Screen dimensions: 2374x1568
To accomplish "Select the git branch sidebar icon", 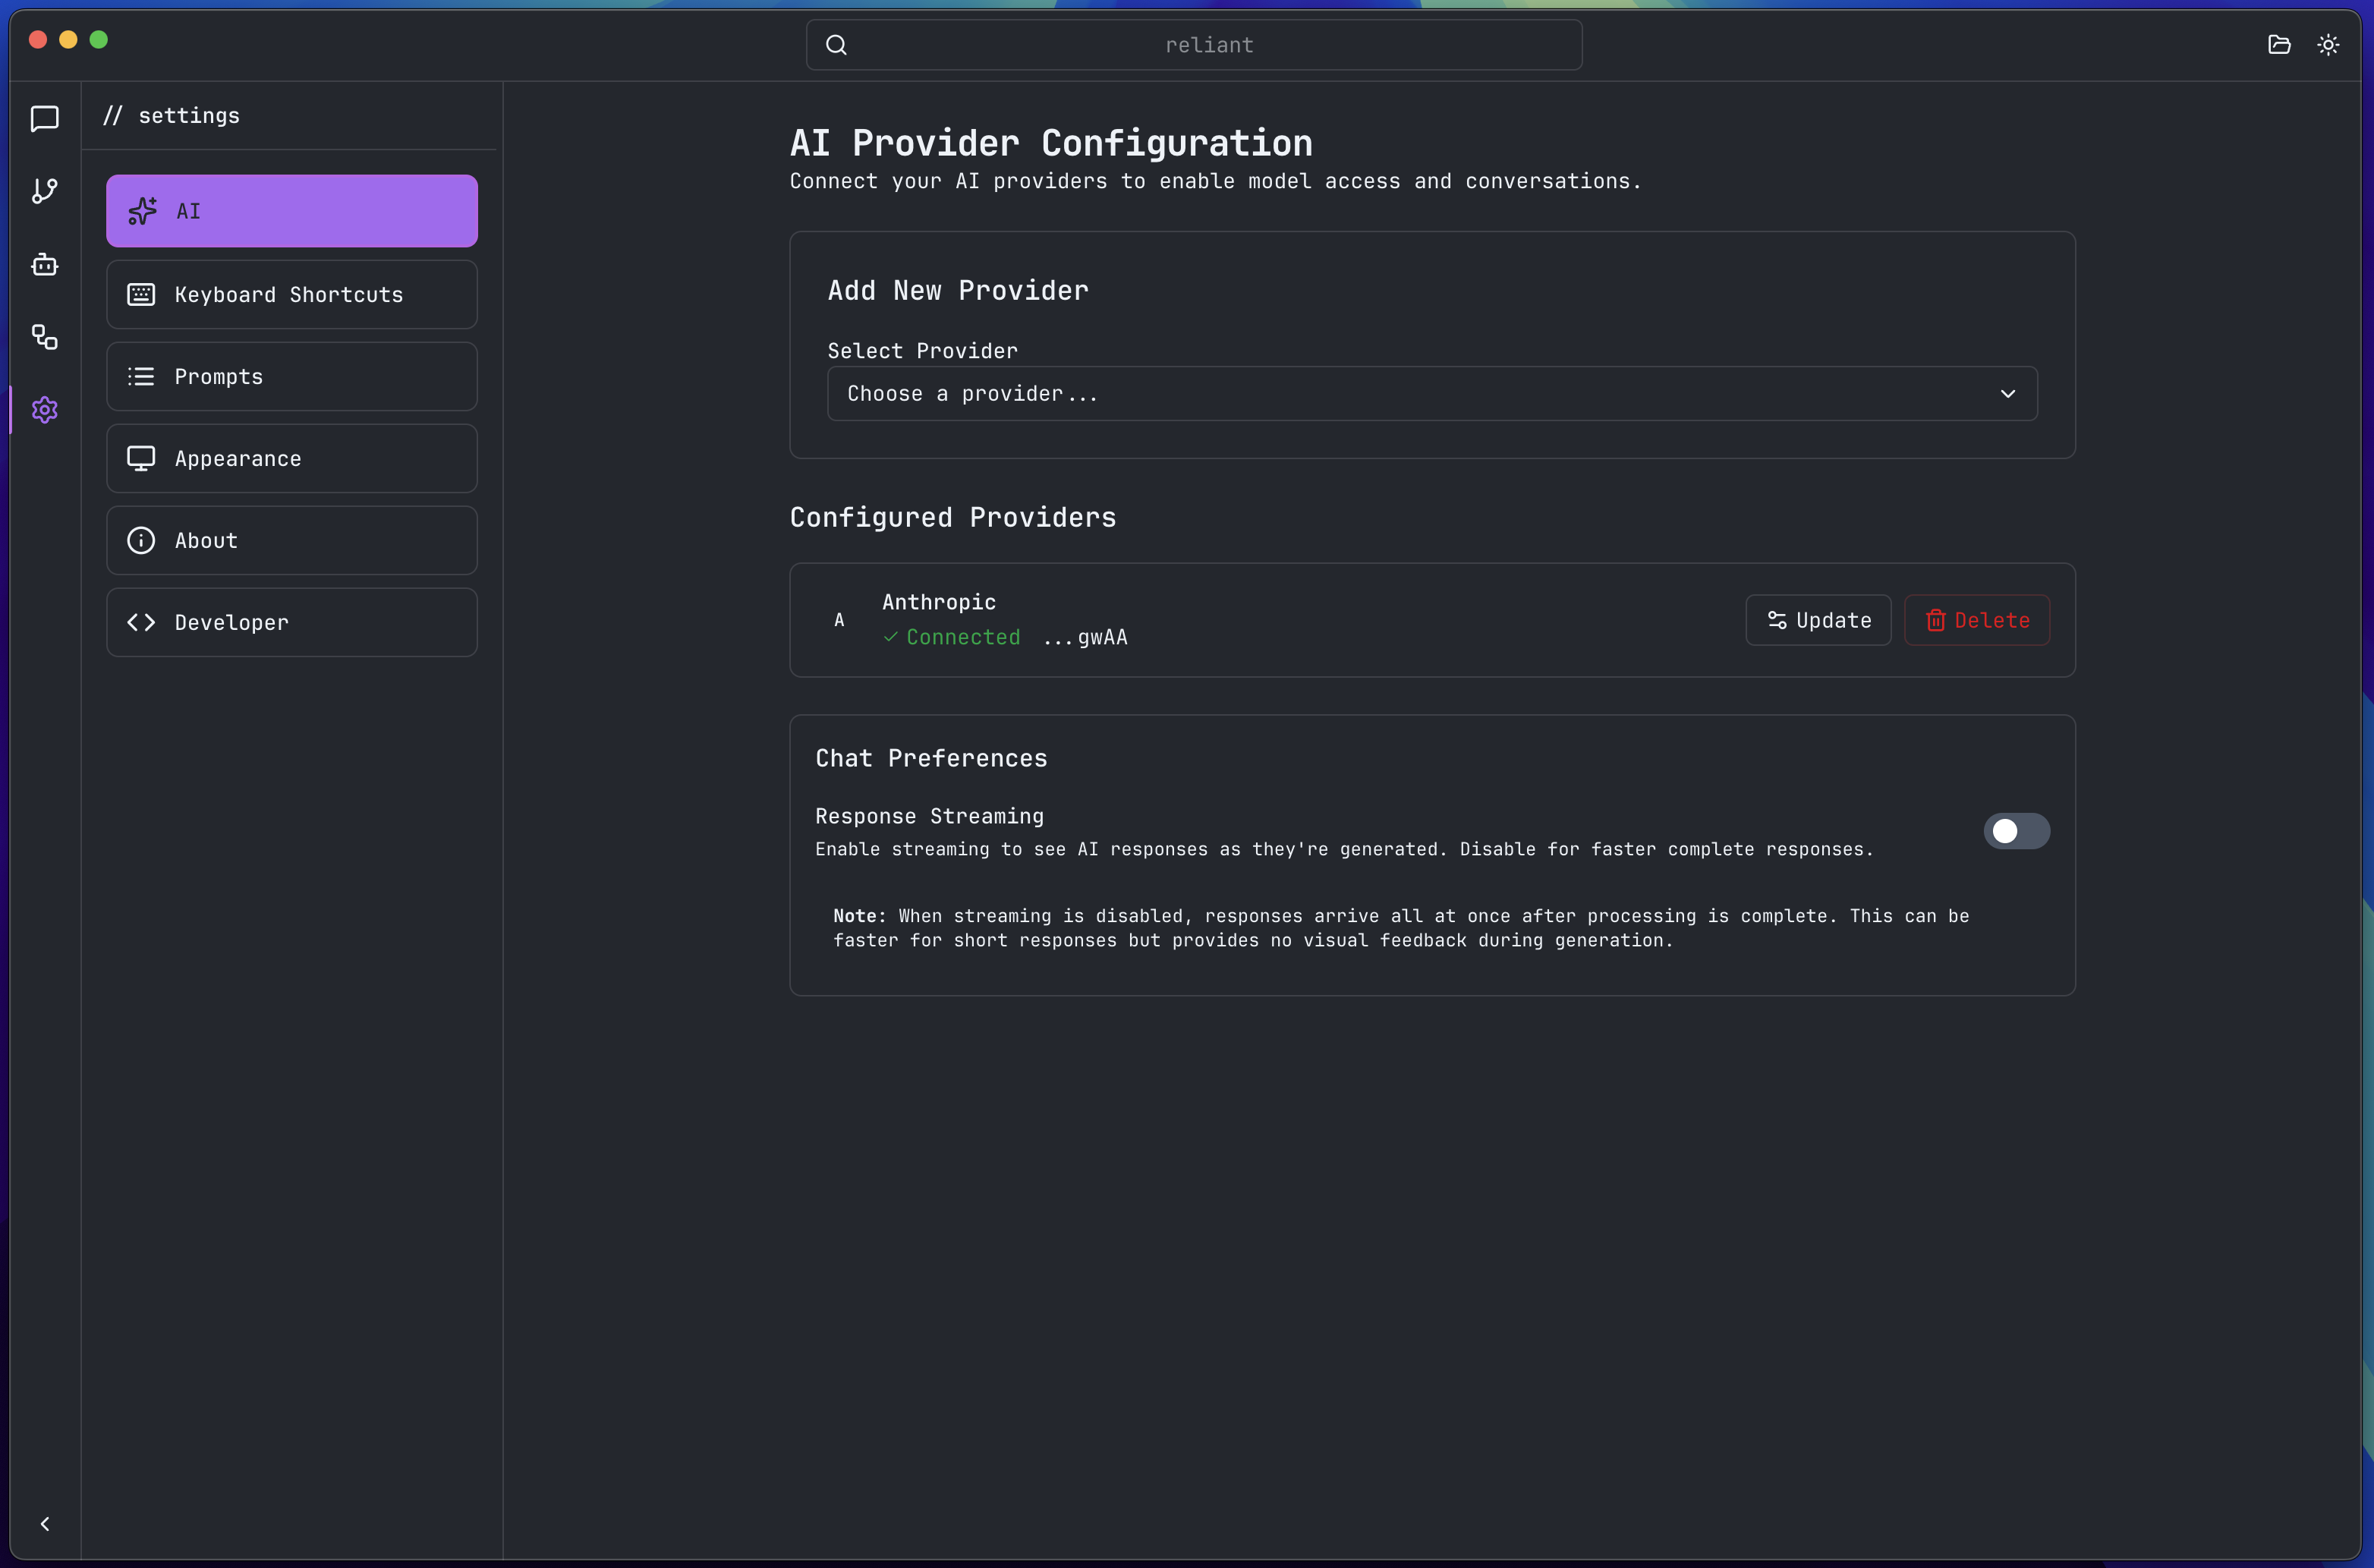I will 44,191.
